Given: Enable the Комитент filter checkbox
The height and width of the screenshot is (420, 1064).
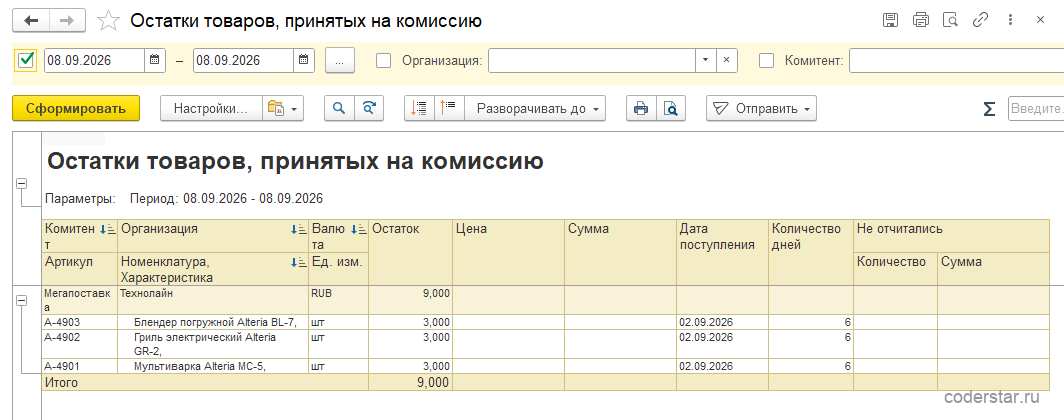Looking at the screenshot, I should pos(767,60).
